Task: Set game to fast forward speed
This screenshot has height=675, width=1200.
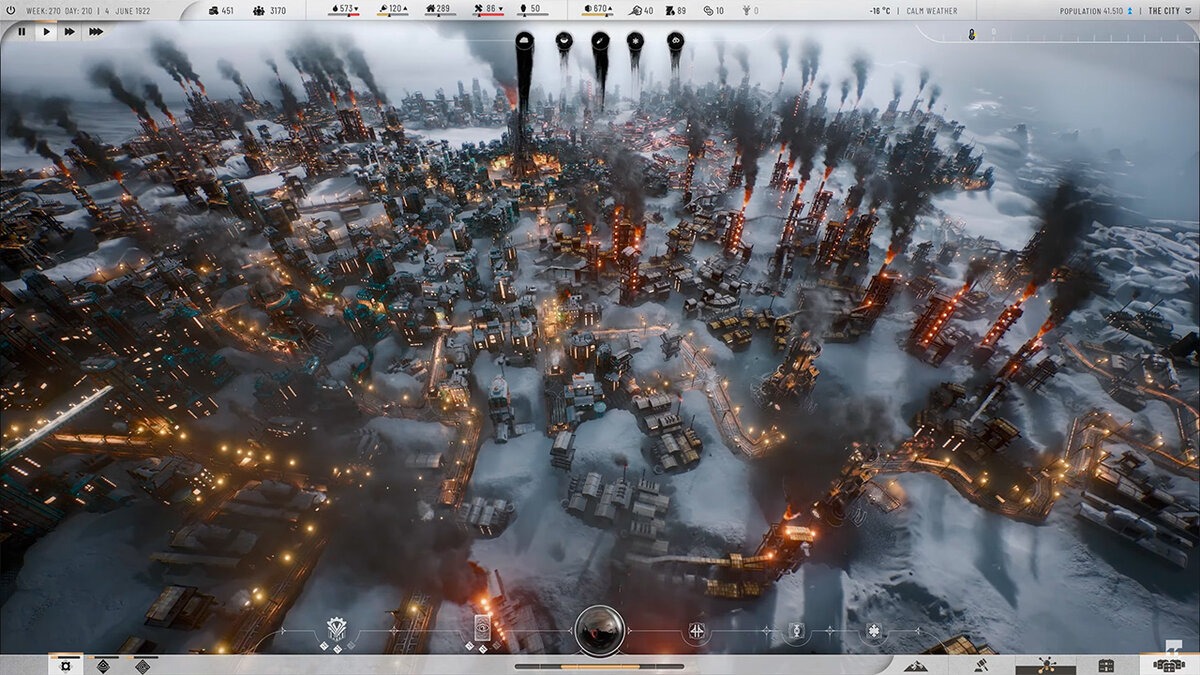Action: (70, 32)
